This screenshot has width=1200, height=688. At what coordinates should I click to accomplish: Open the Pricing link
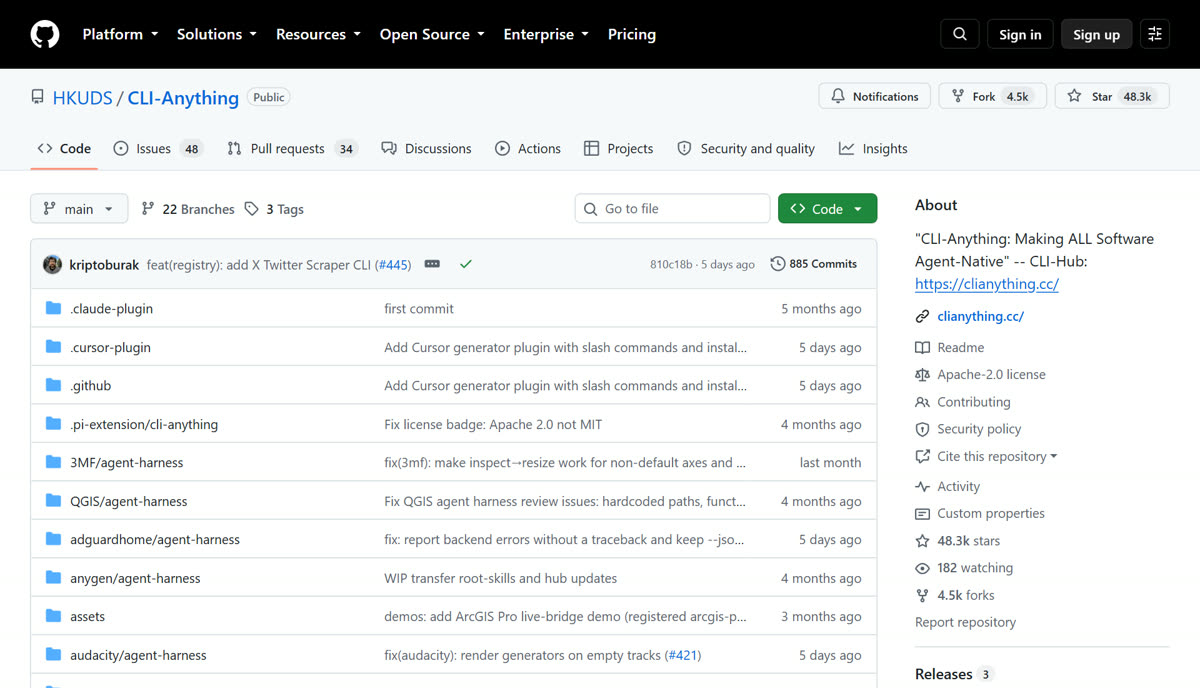click(632, 34)
